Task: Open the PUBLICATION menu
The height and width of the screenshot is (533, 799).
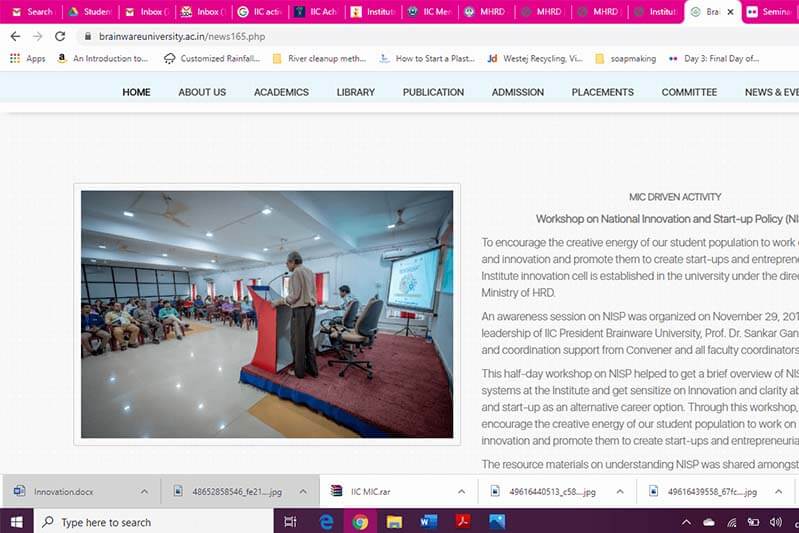Action: (433, 92)
